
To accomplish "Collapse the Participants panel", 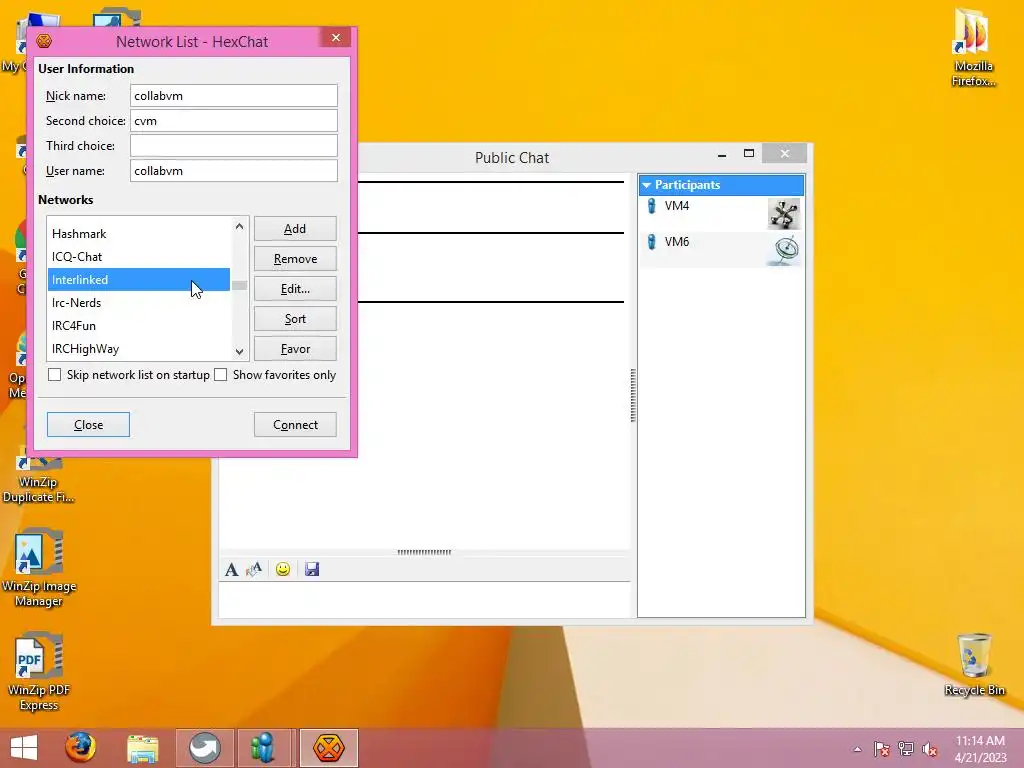I will click(647, 185).
